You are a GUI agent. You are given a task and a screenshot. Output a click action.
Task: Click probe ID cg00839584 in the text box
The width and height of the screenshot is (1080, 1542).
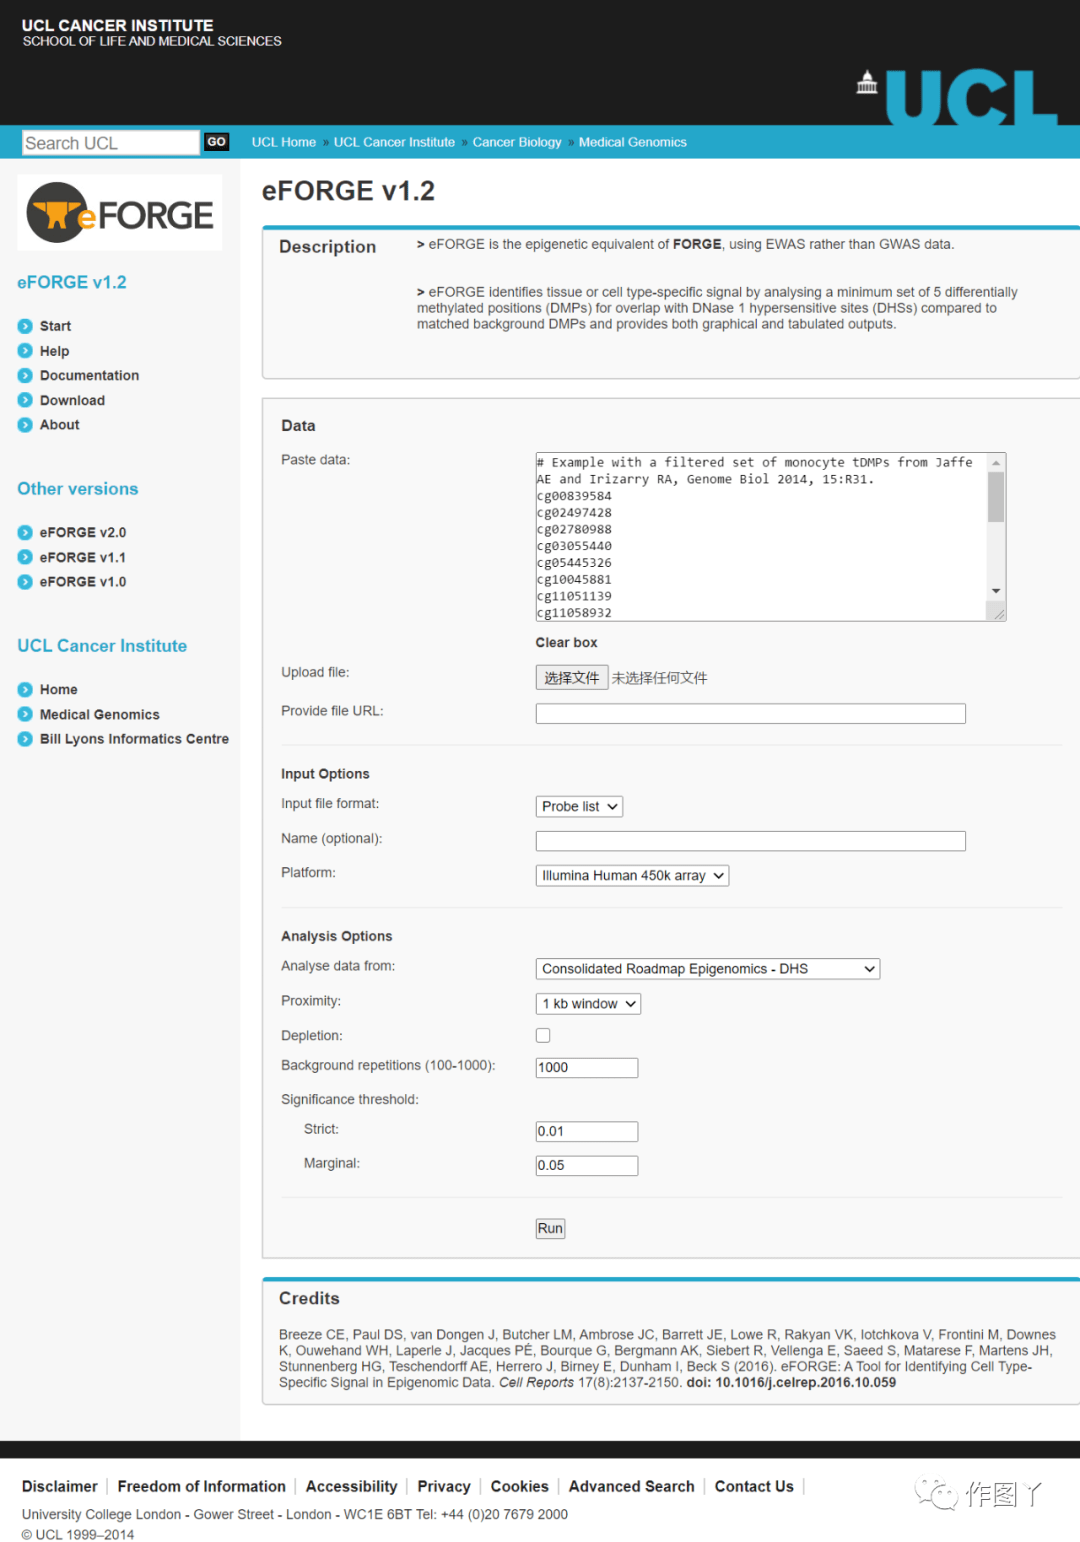pyautogui.click(x=574, y=496)
